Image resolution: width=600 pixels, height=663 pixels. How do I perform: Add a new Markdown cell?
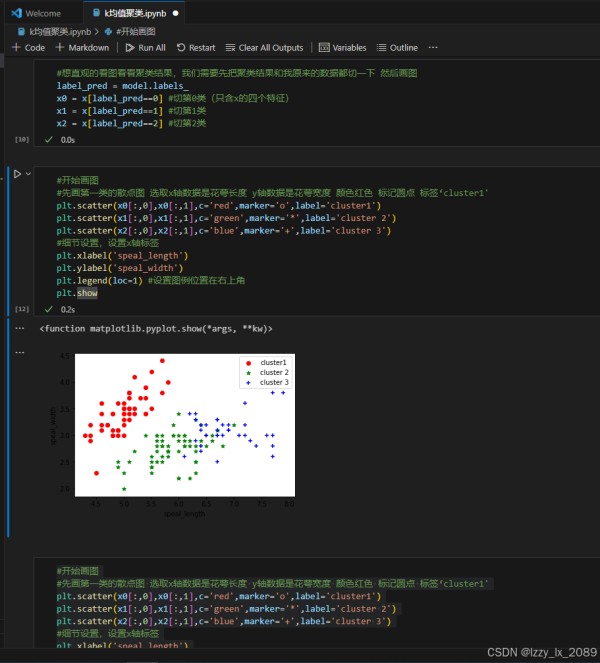coord(82,48)
